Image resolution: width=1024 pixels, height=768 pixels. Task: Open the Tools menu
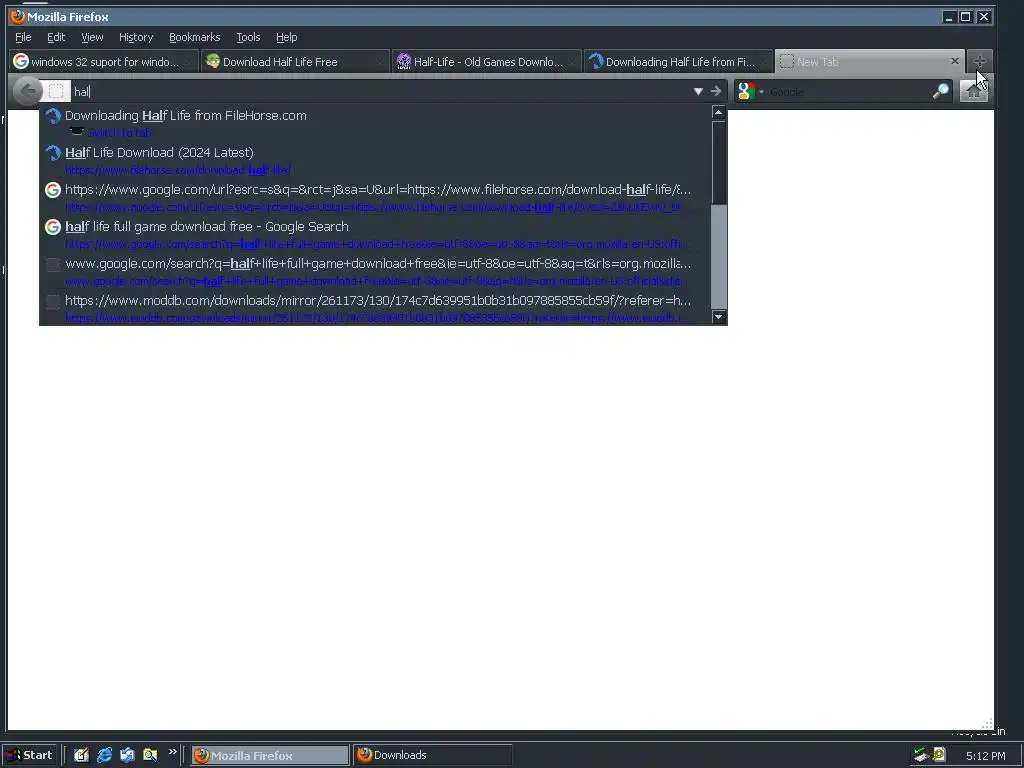click(248, 37)
